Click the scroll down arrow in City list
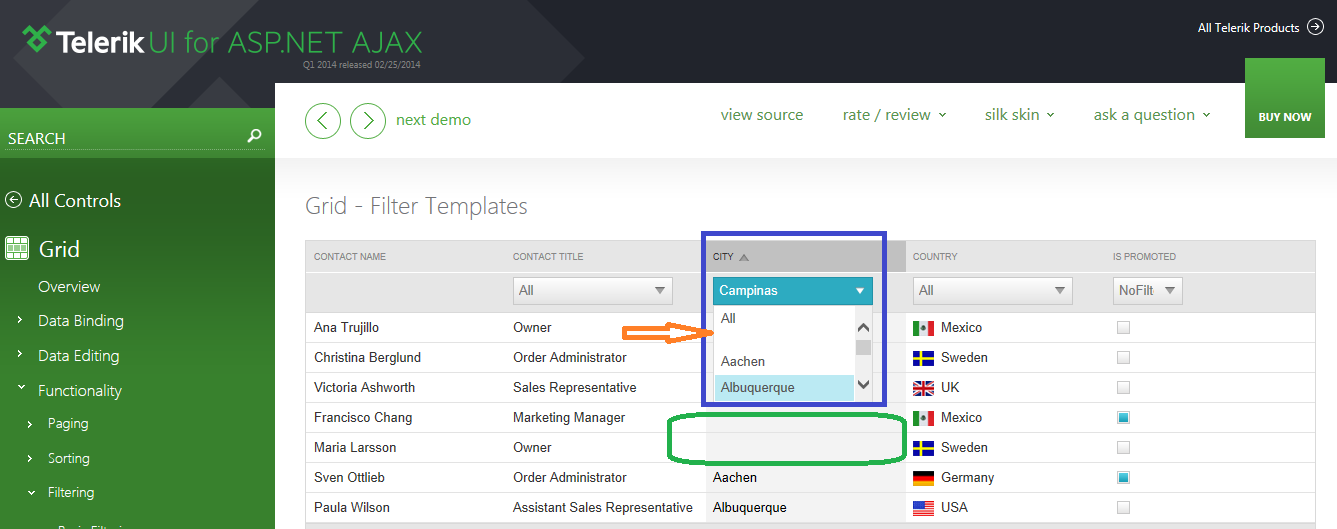Viewport: 1337px width, 529px height. pyautogui.click(x=864, y=384)
